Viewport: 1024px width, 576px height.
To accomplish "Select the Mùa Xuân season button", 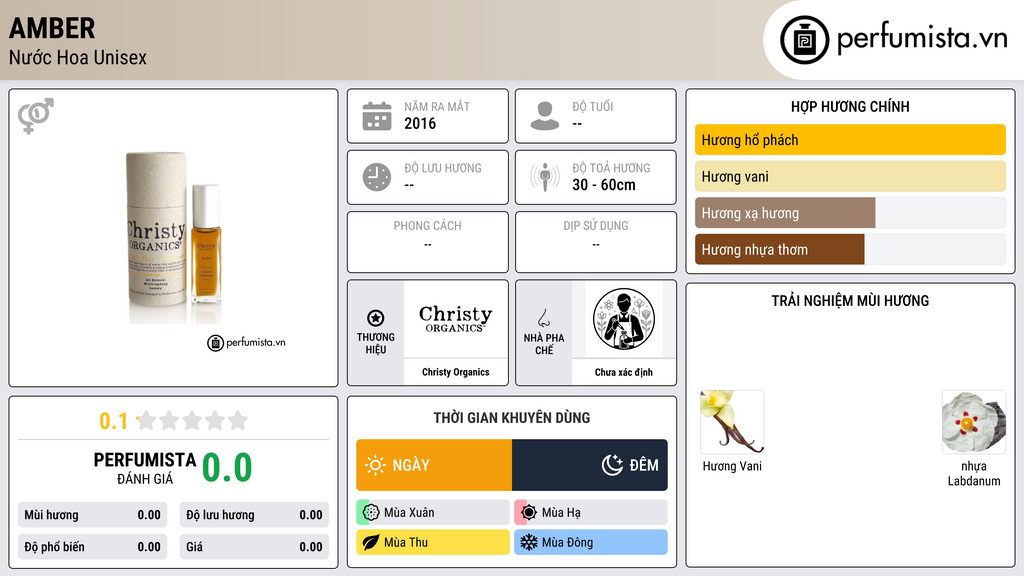I will click(433, 513).
